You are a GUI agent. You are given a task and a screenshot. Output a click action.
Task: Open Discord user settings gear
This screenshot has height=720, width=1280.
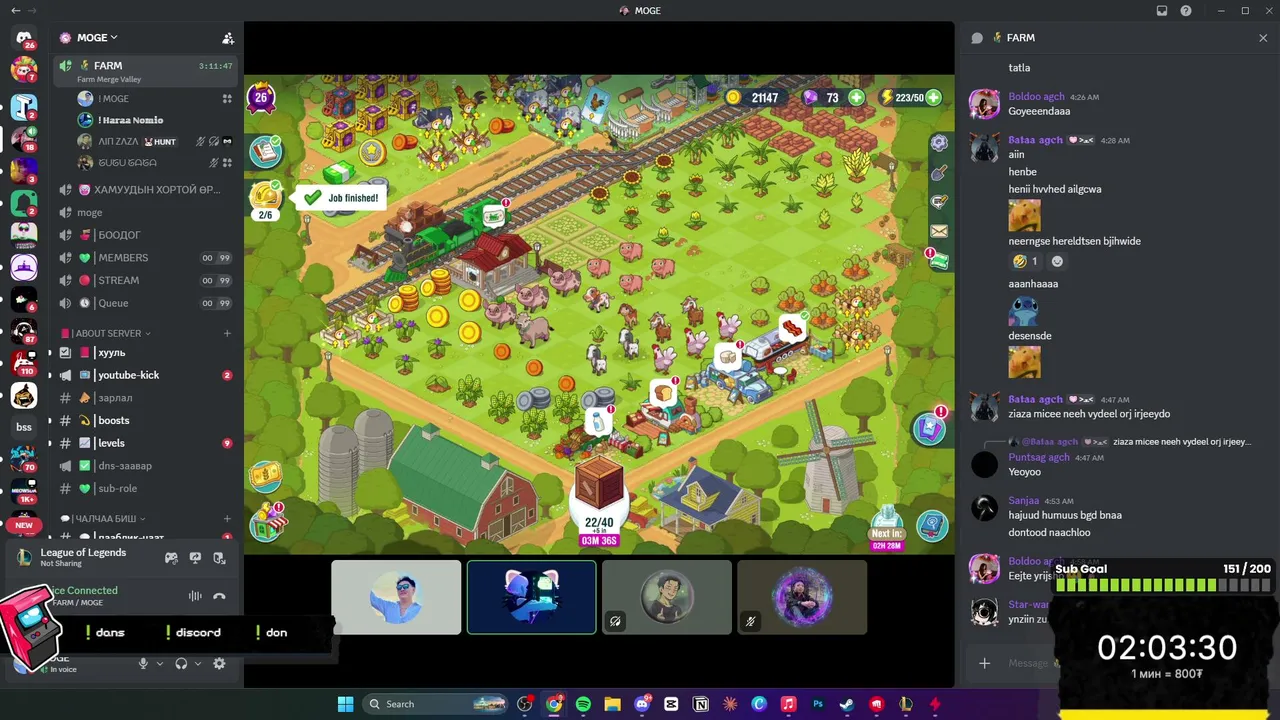click(x=219, y=664)
